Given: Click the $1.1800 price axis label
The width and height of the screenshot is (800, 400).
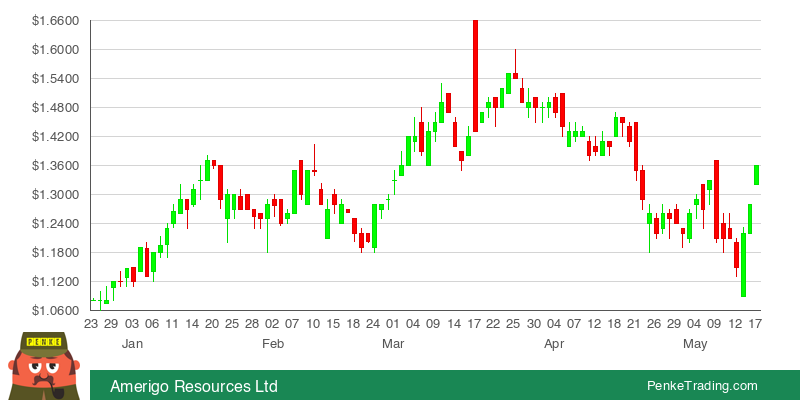Looking at the screenshot, I should click(x=55, y=253).
